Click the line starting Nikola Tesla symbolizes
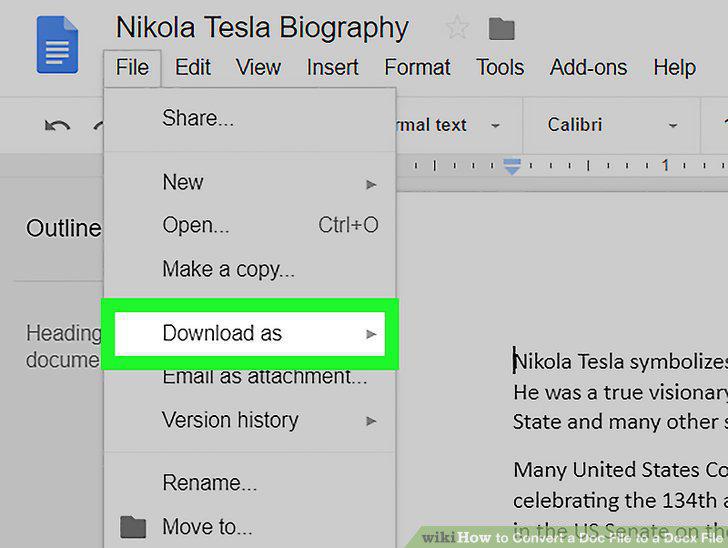Screen dimensions: 728x548 pos(620,362)
